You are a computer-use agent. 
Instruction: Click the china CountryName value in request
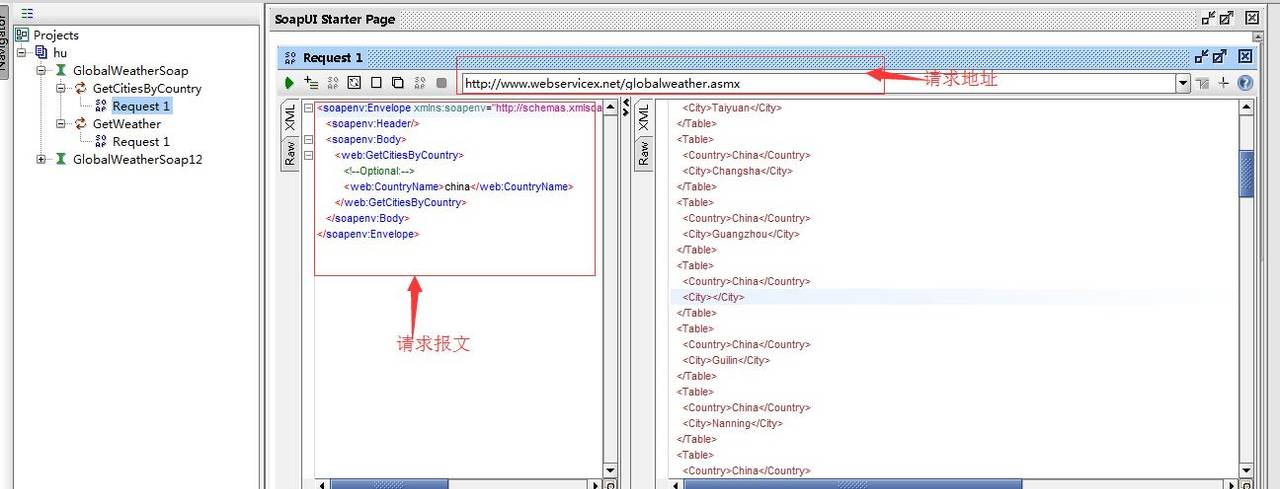[x=457, y=187]
